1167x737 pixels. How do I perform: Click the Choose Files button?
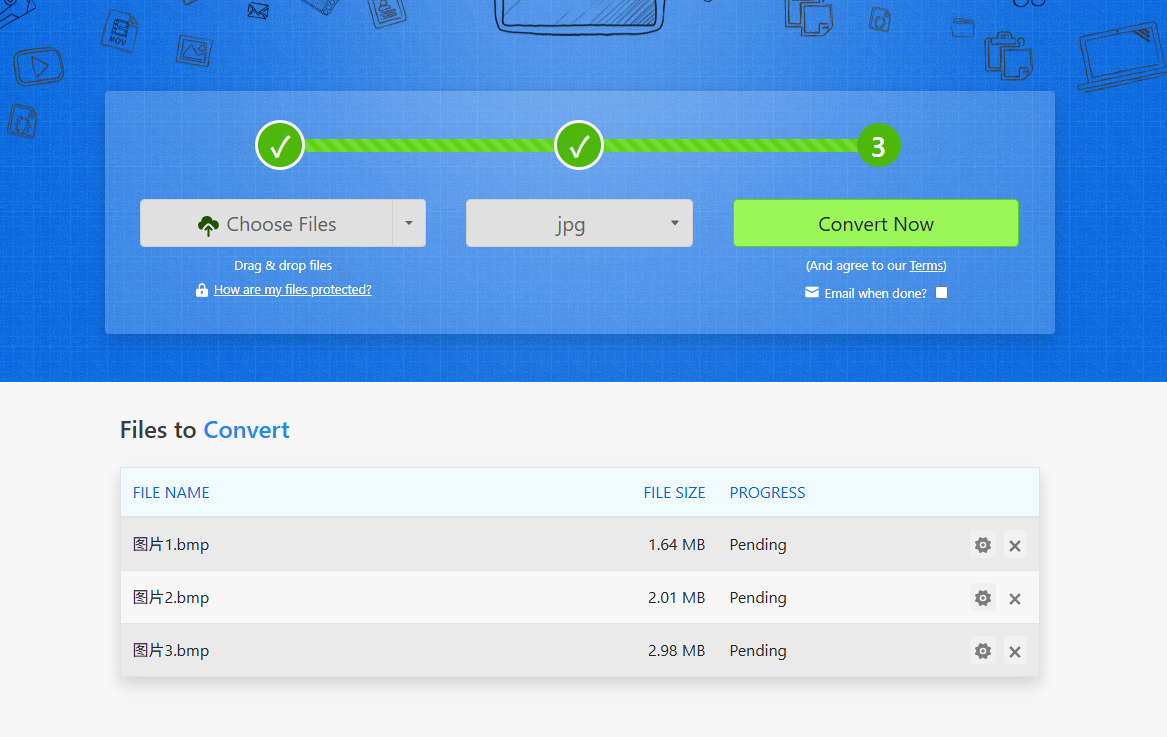click(266, 223)
